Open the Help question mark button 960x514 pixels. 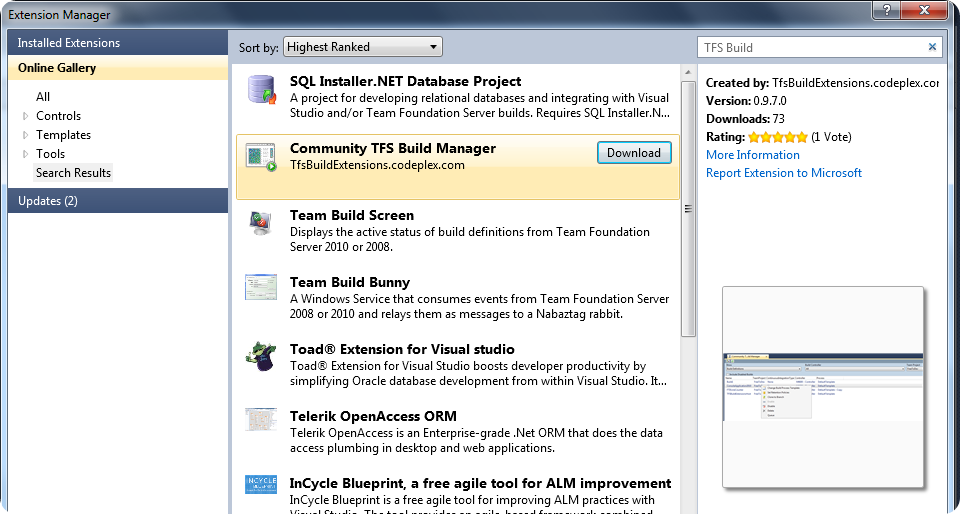pos(888,9)
